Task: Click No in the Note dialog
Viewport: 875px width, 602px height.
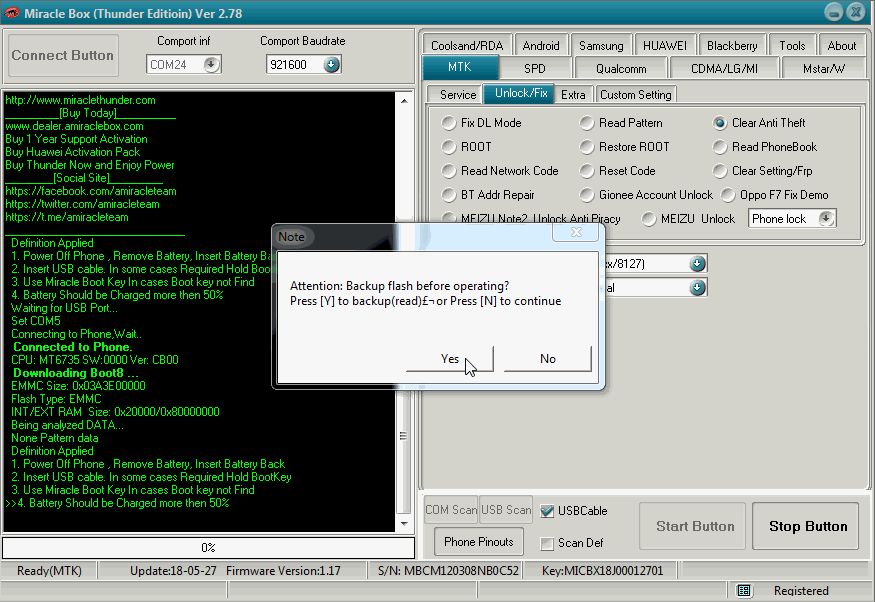Action: (547, 359)
